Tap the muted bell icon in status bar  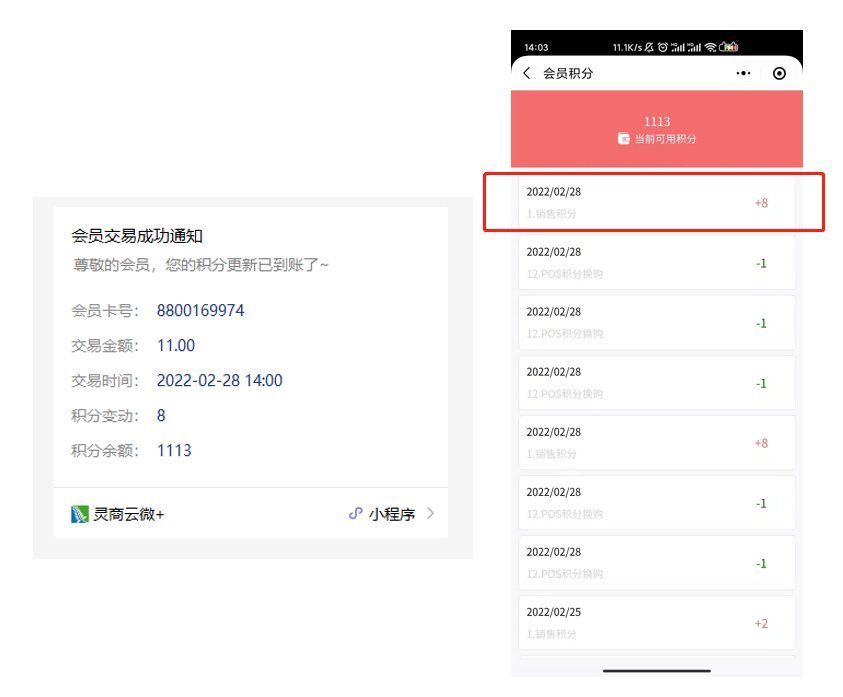click(649, 47)
